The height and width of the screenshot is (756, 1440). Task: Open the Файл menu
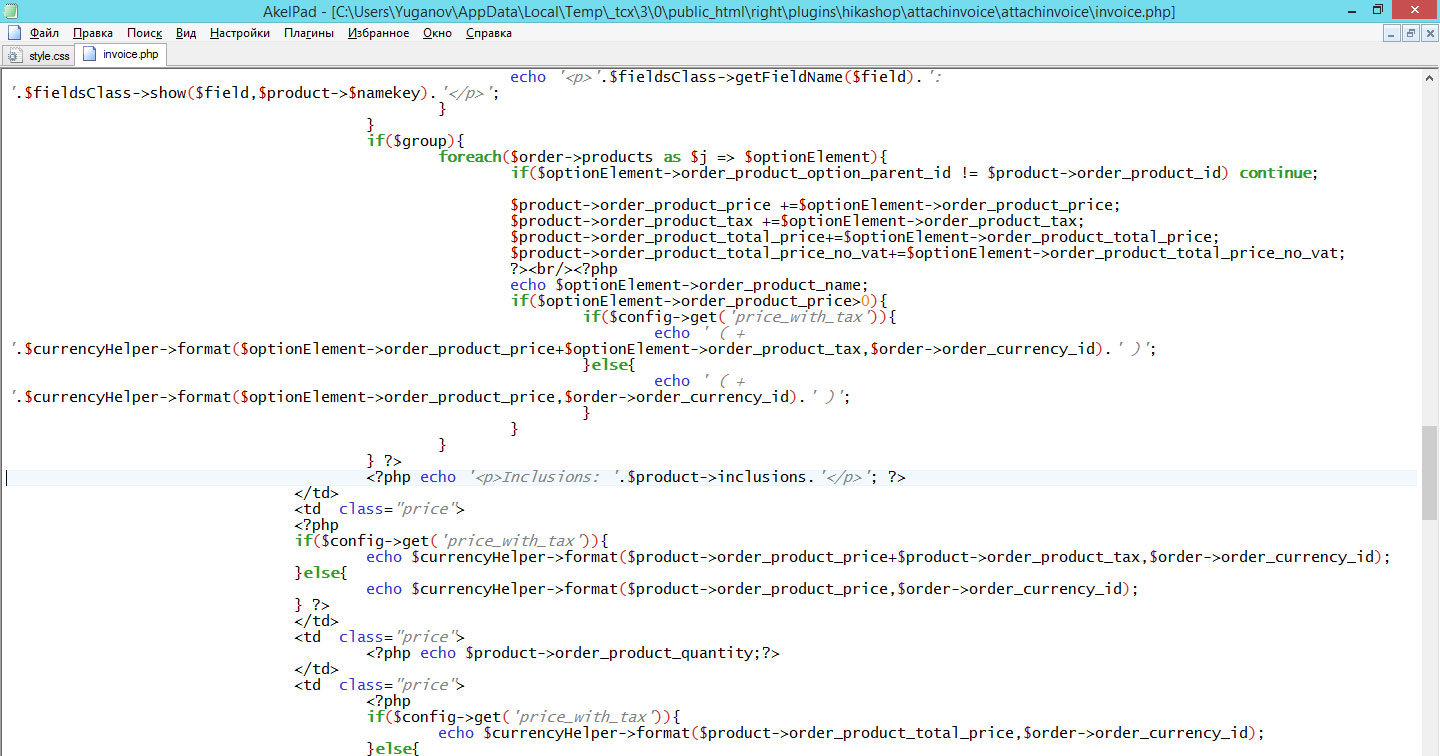click(x=44, y=33)
